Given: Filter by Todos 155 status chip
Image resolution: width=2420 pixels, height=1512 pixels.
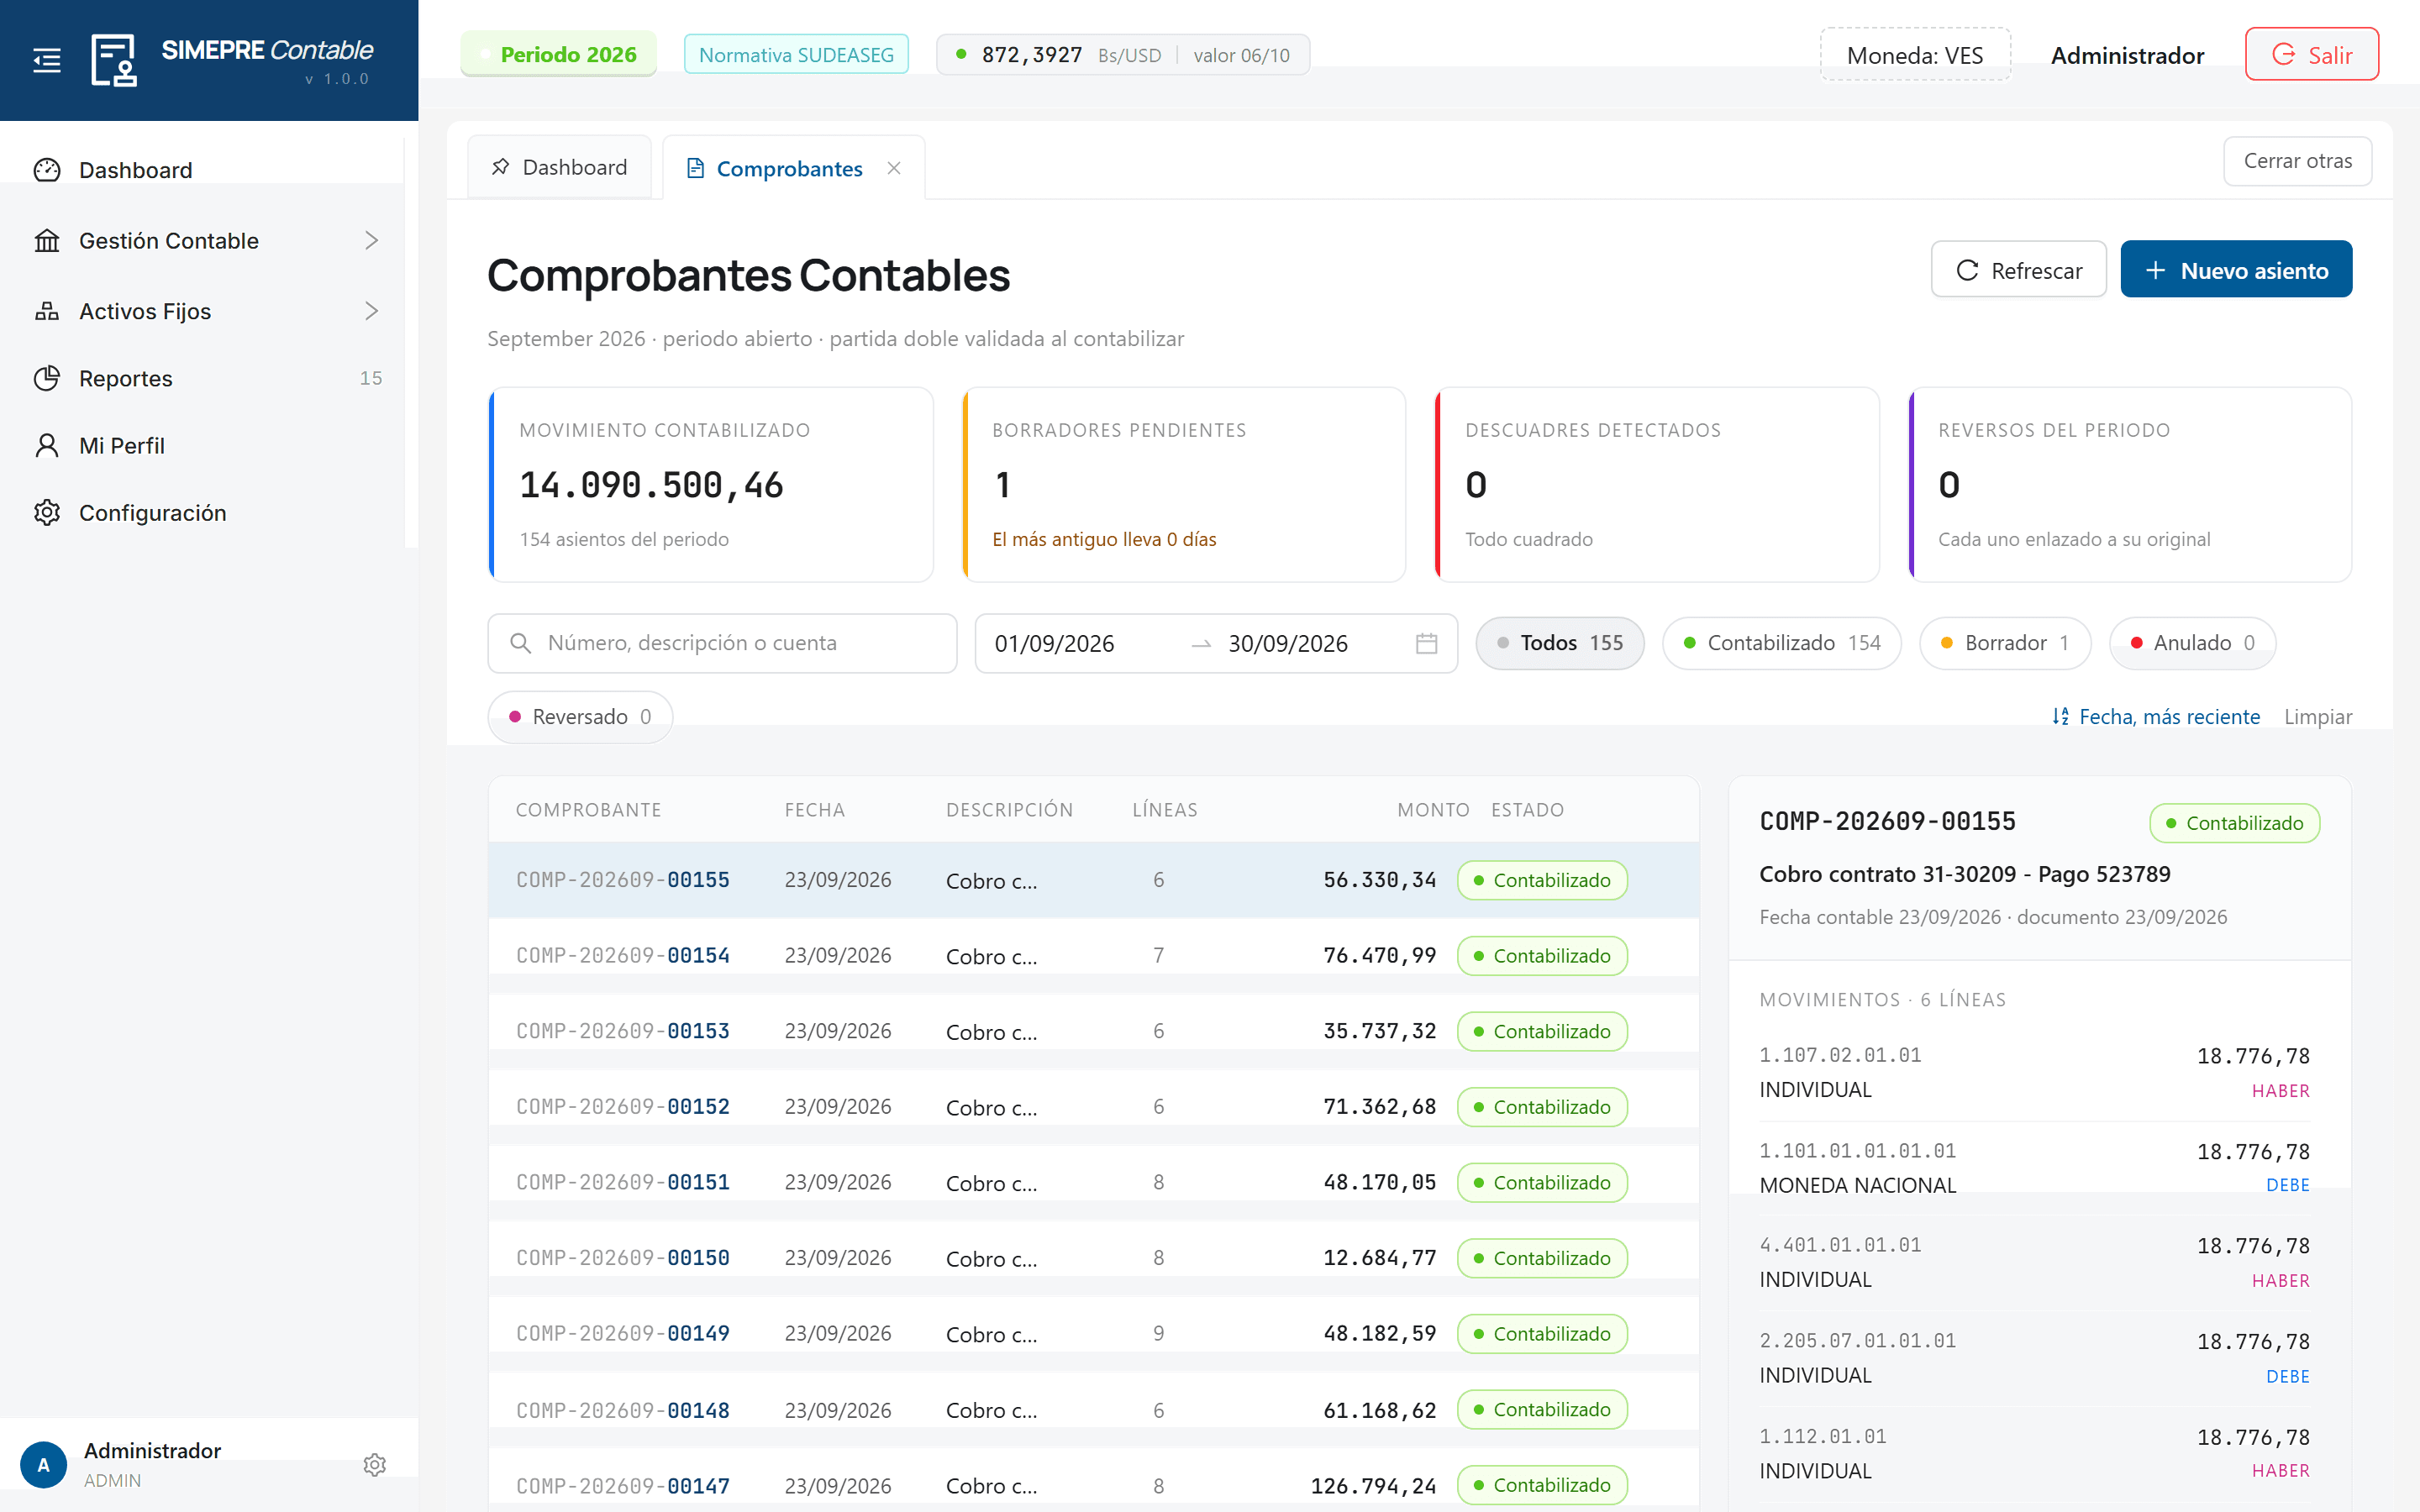Looking at the screenshot, I should [1560, 643].
